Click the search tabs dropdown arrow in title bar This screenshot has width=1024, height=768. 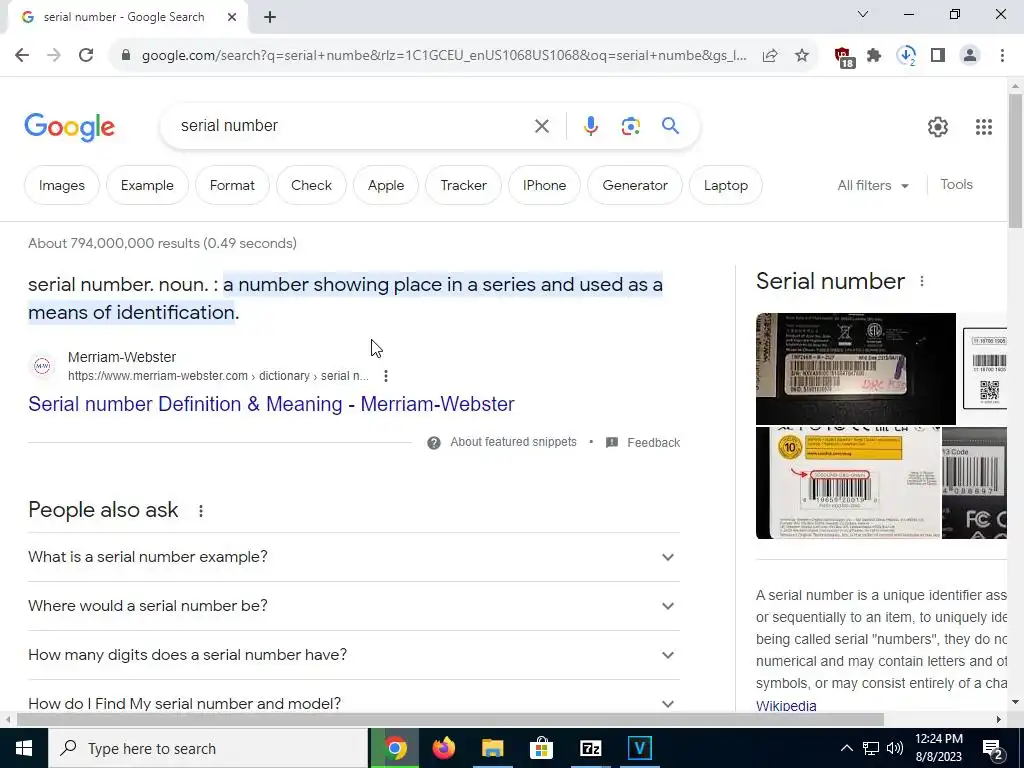click(863, 14)
